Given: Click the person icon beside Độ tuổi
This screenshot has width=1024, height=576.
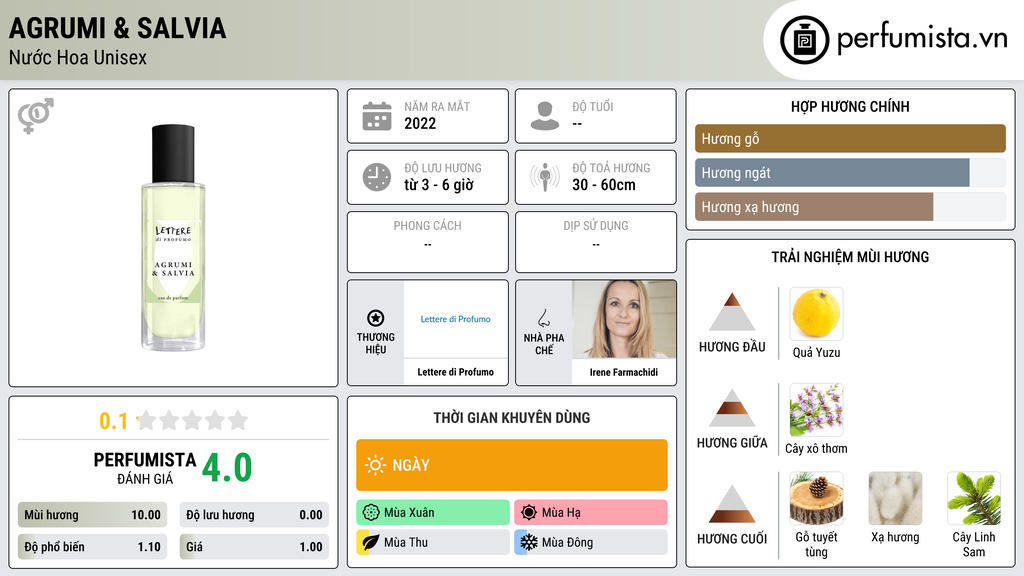Looking at the screenshot, I should pyautogui.click(x=545, y=116).
